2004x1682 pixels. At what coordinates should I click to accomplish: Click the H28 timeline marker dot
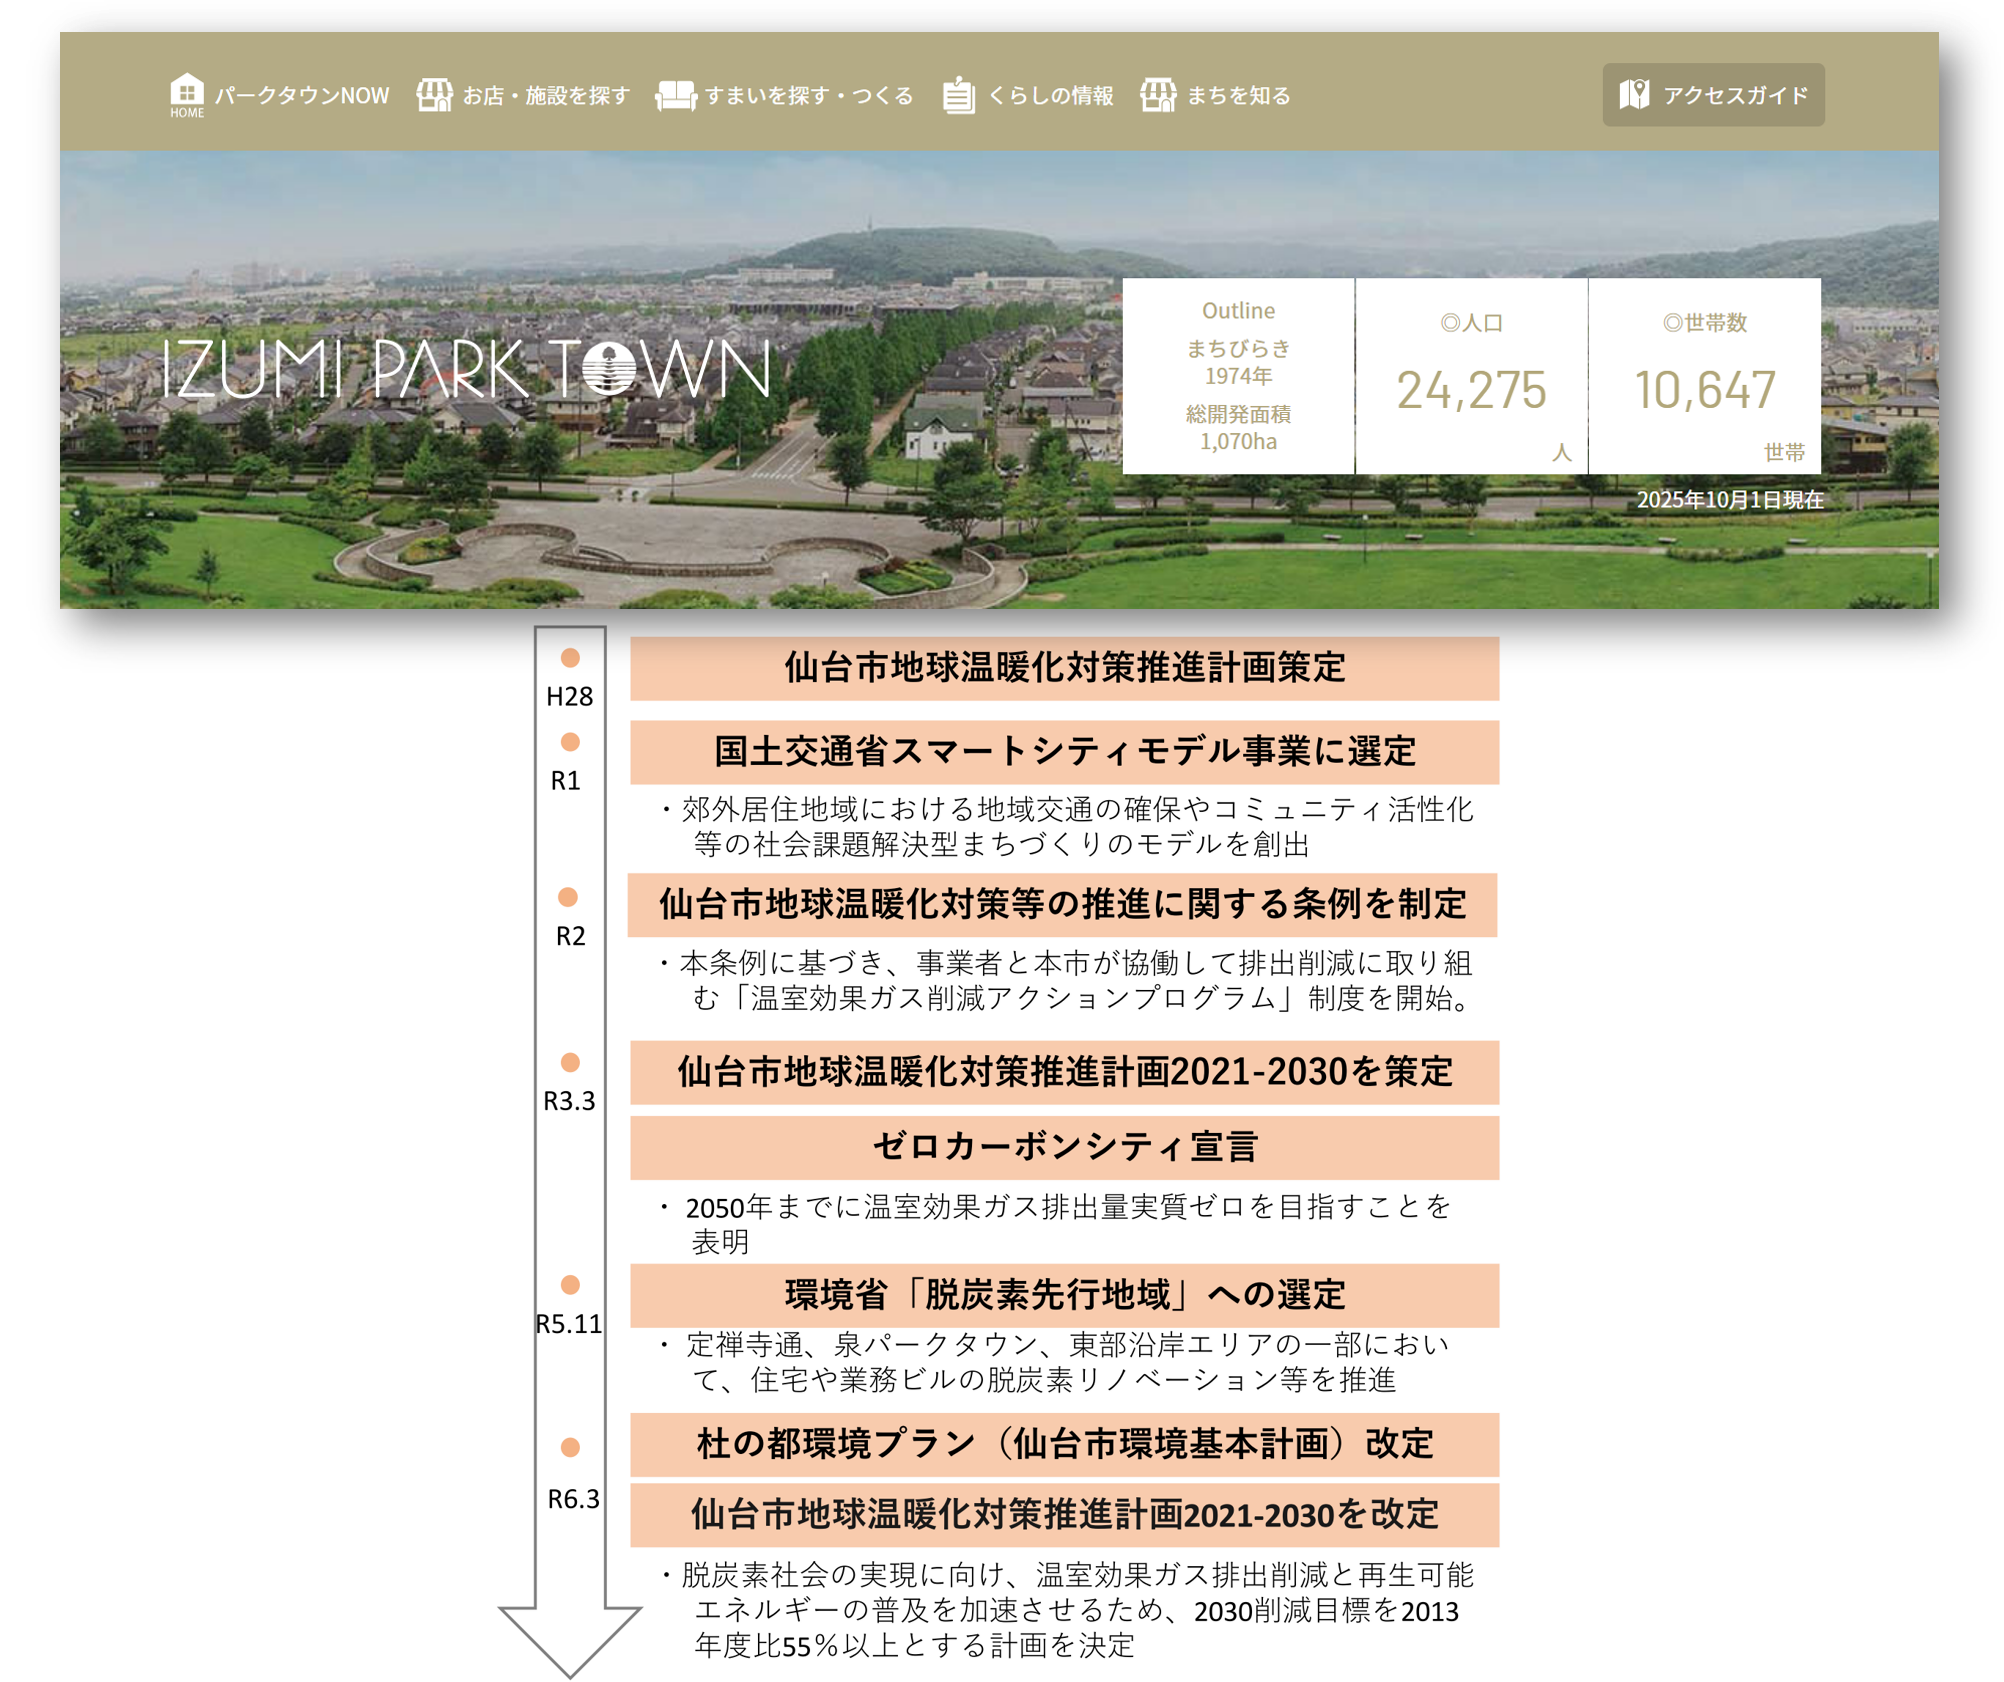click(570, 658)
